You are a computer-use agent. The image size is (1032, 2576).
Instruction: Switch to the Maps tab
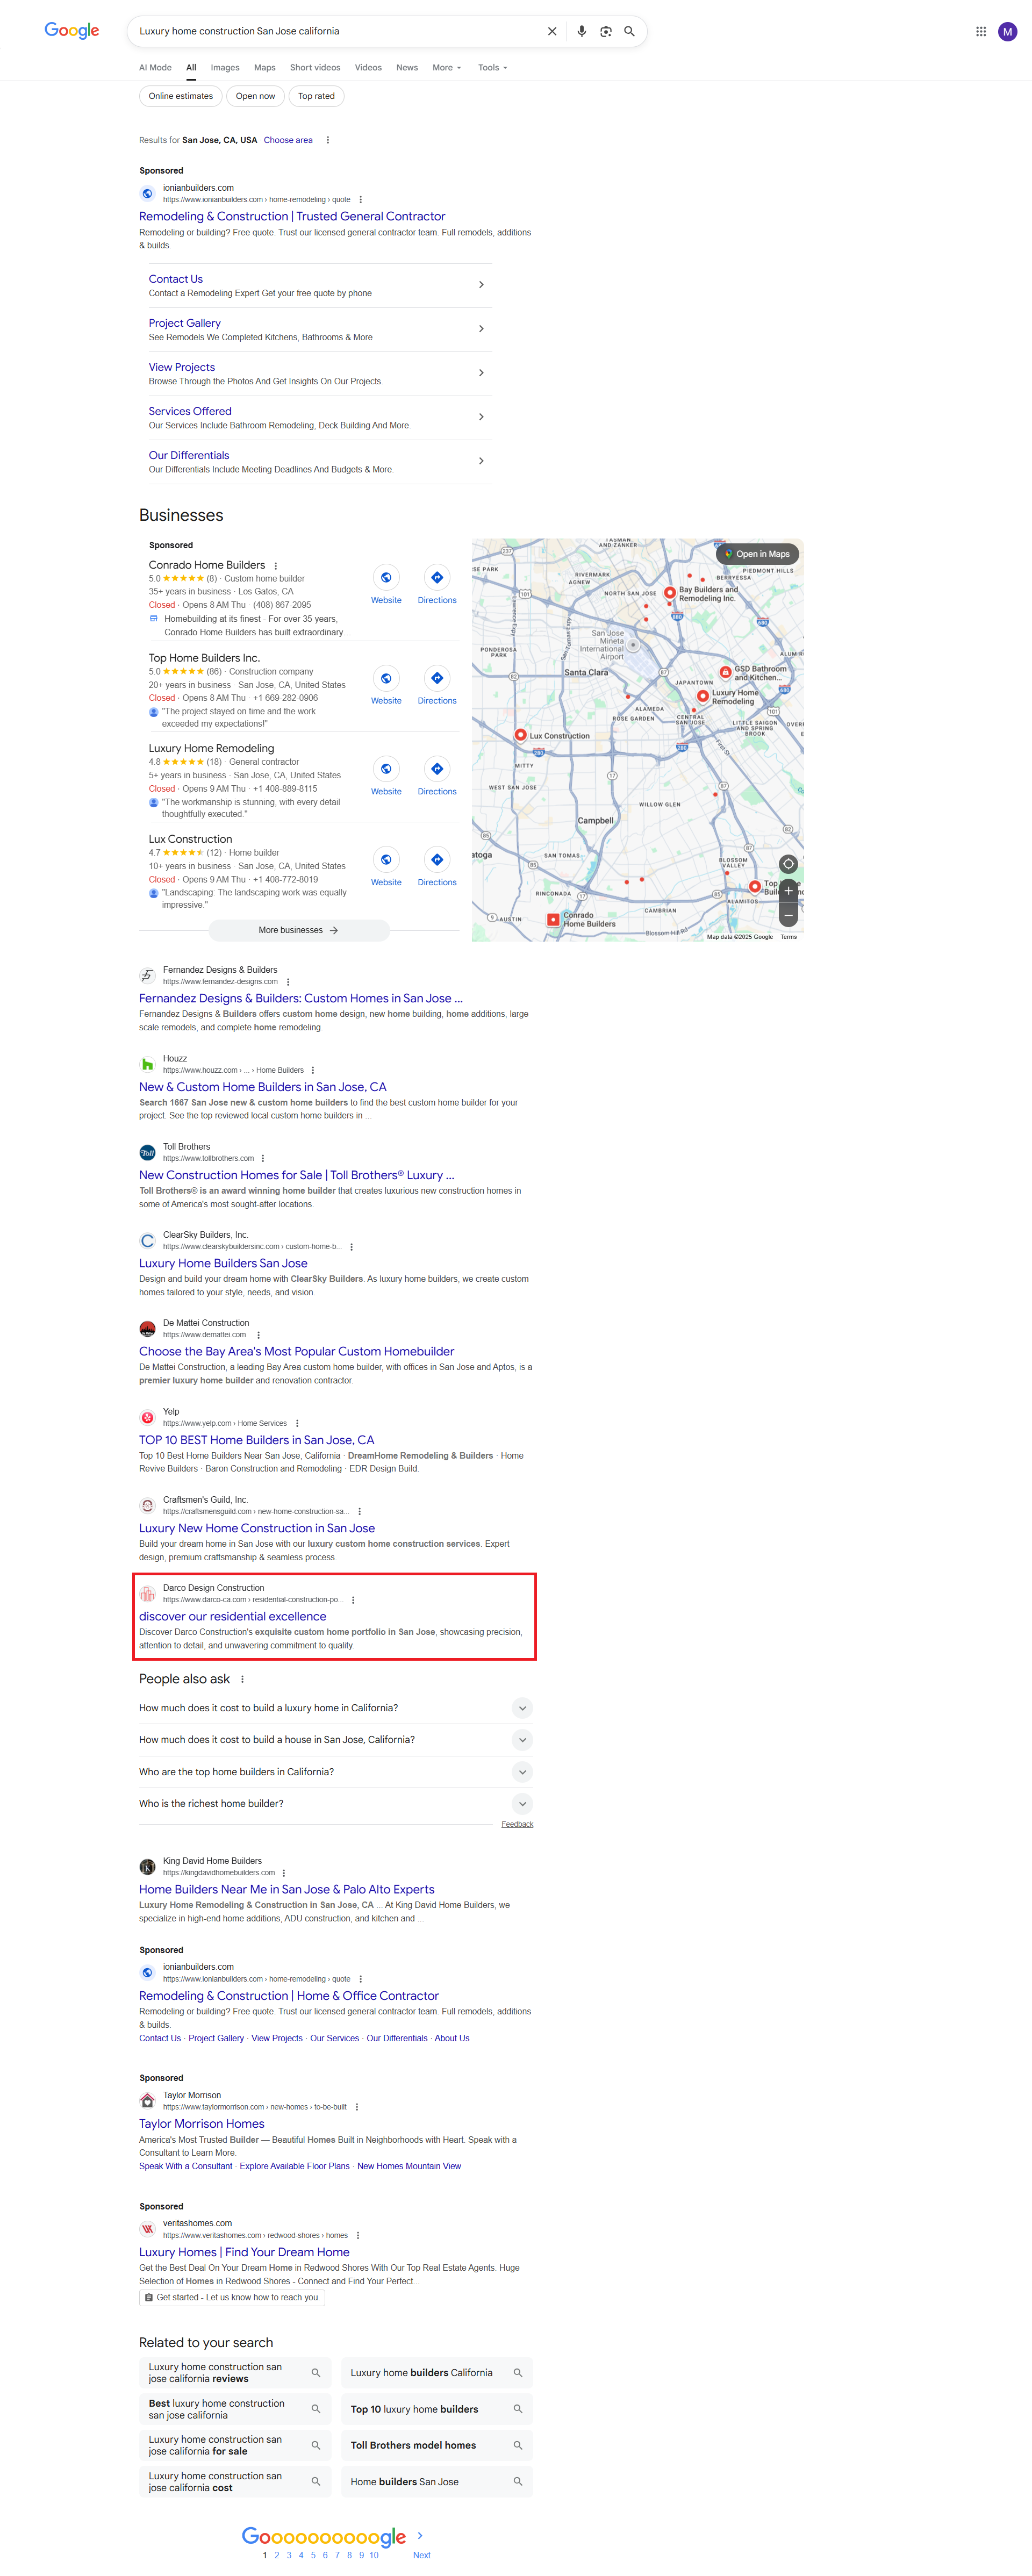point(265,68)
